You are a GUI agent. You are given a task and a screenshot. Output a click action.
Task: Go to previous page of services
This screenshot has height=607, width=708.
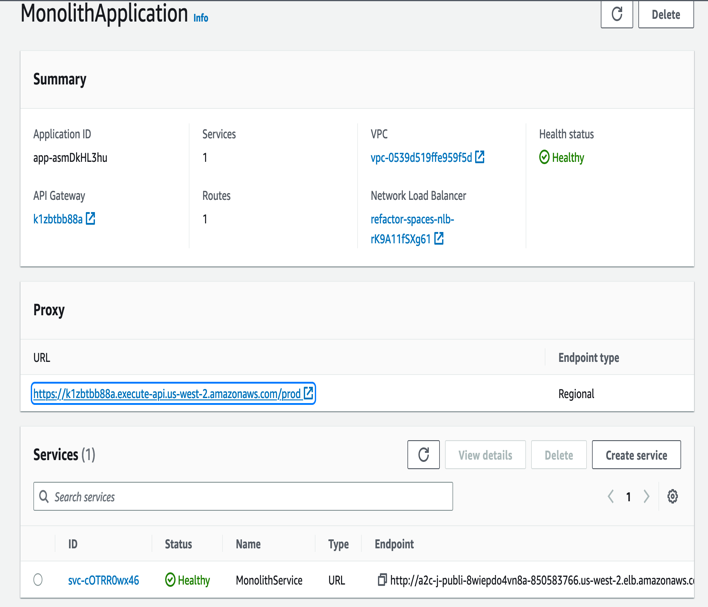coord(610,497)
